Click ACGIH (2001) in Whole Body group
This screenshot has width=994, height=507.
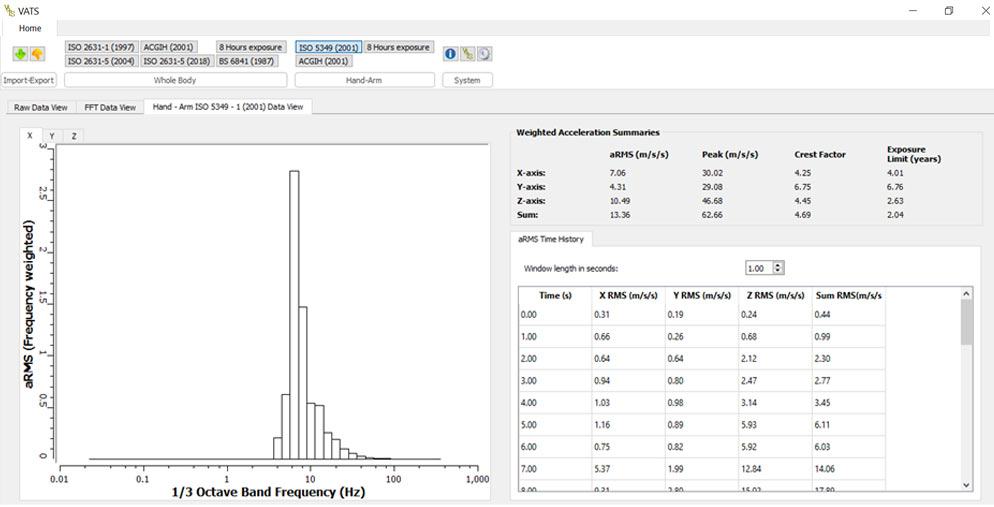169,48
